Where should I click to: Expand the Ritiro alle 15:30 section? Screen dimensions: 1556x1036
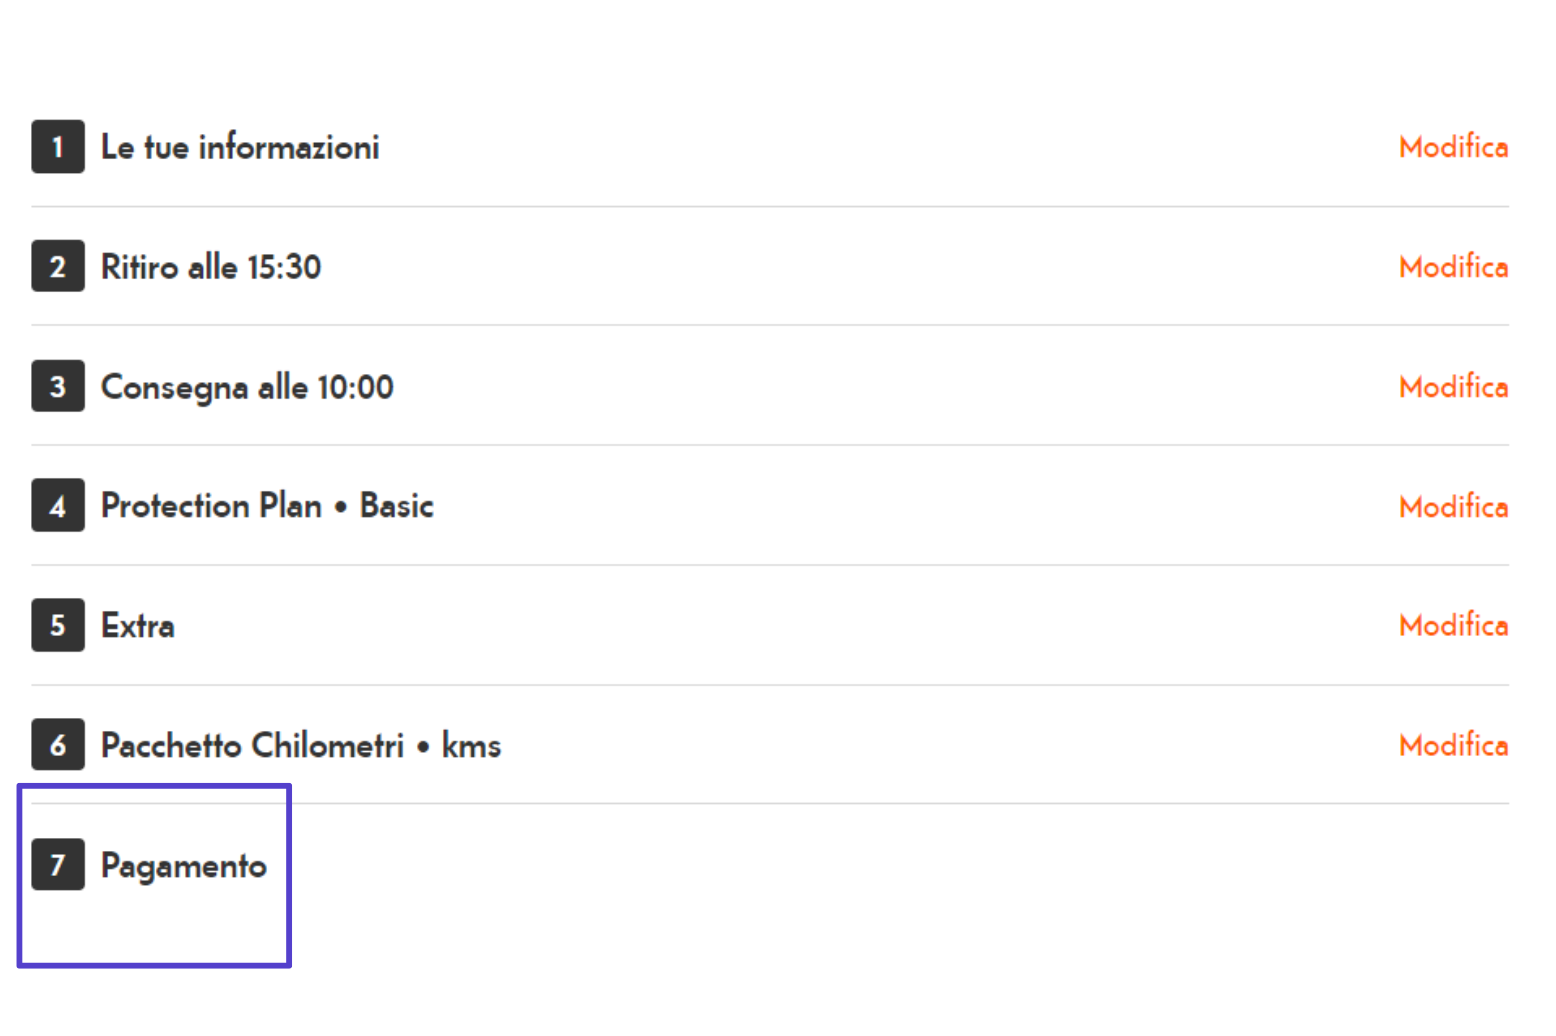click(x=211, y=267)
